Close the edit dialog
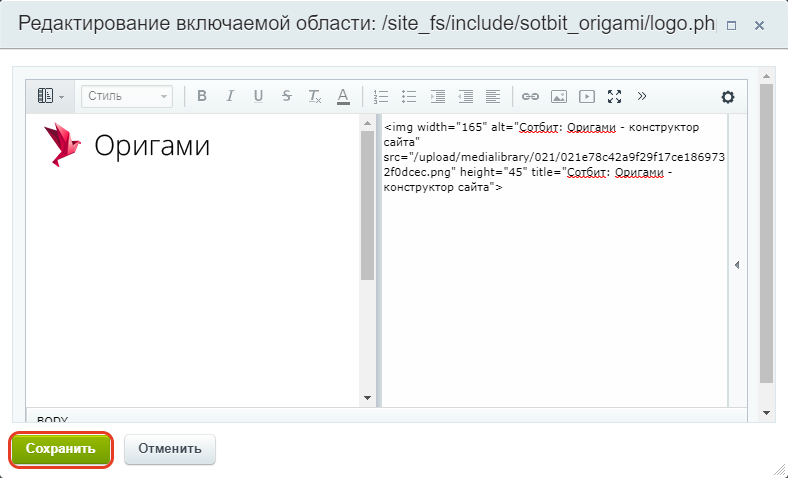Screen dimensions: 788x478 coord(759,25)
